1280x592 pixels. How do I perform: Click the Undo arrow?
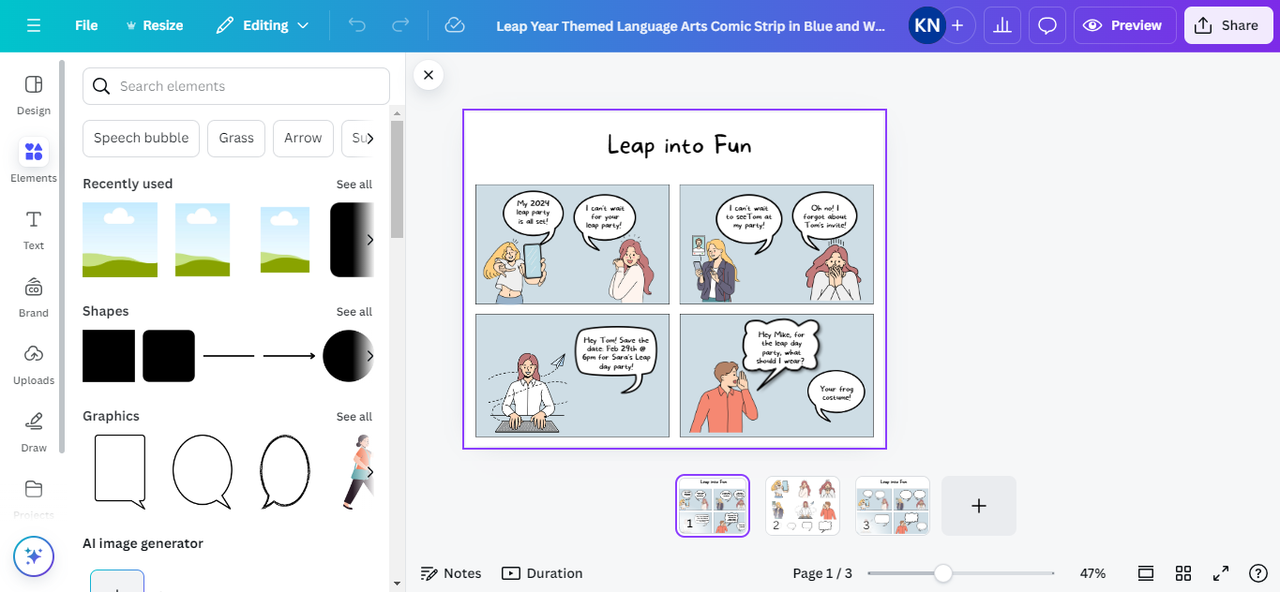point(357,25)
